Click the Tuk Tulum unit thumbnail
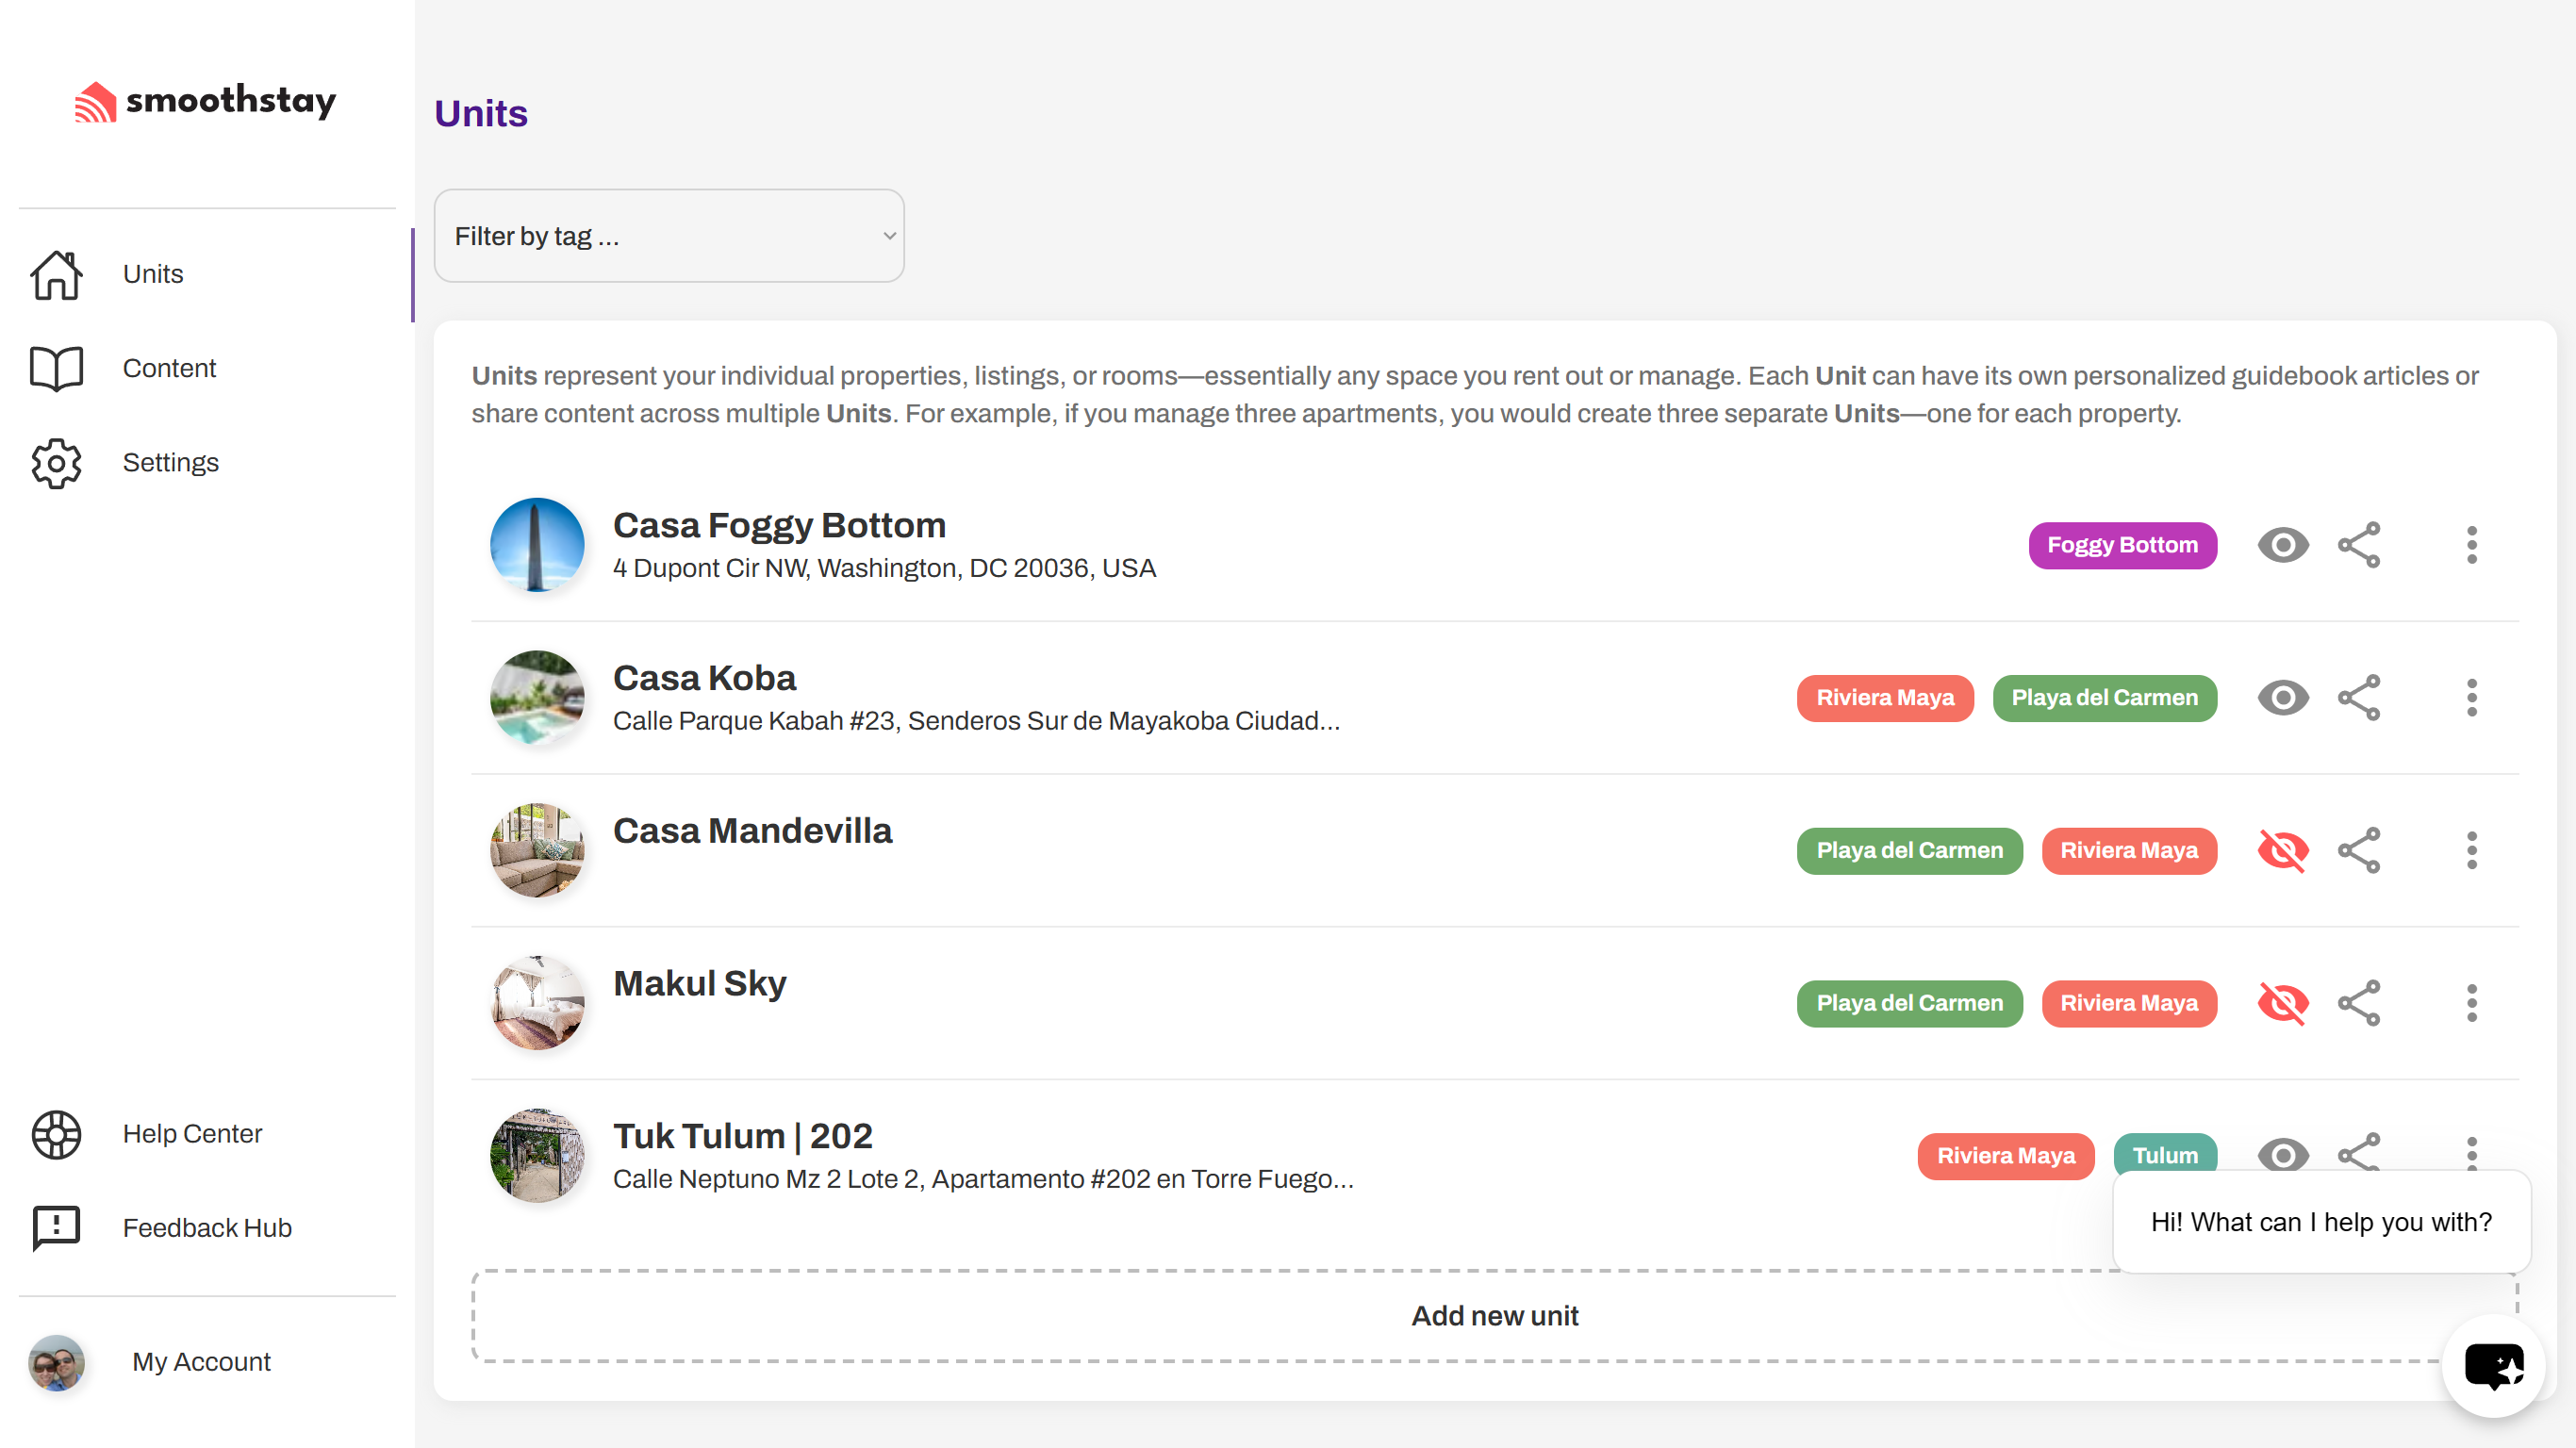The image size is (2576, 1448). tap(537, 1155)
